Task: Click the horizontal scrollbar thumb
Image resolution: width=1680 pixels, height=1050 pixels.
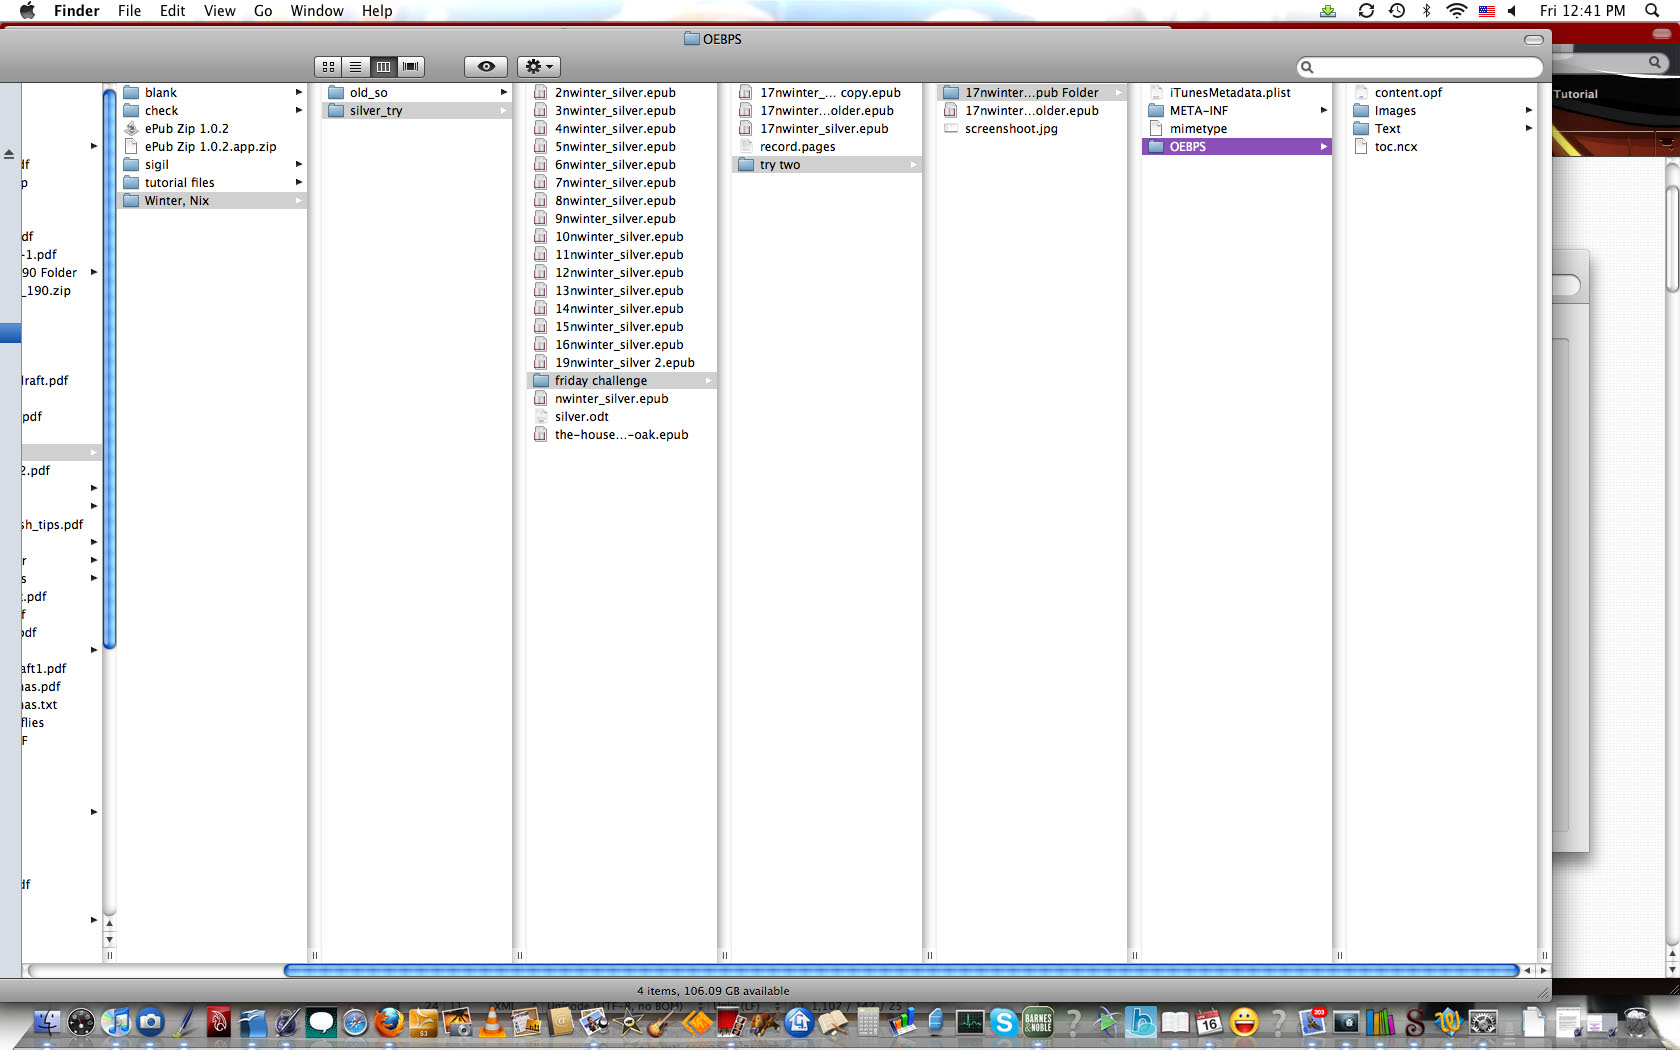Action: [x=902, y=970]
